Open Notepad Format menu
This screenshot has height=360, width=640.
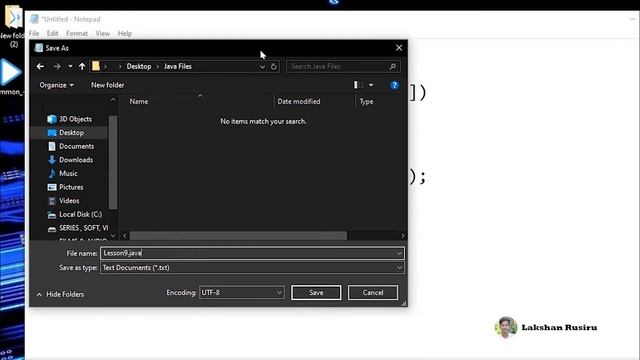[77, 33]
